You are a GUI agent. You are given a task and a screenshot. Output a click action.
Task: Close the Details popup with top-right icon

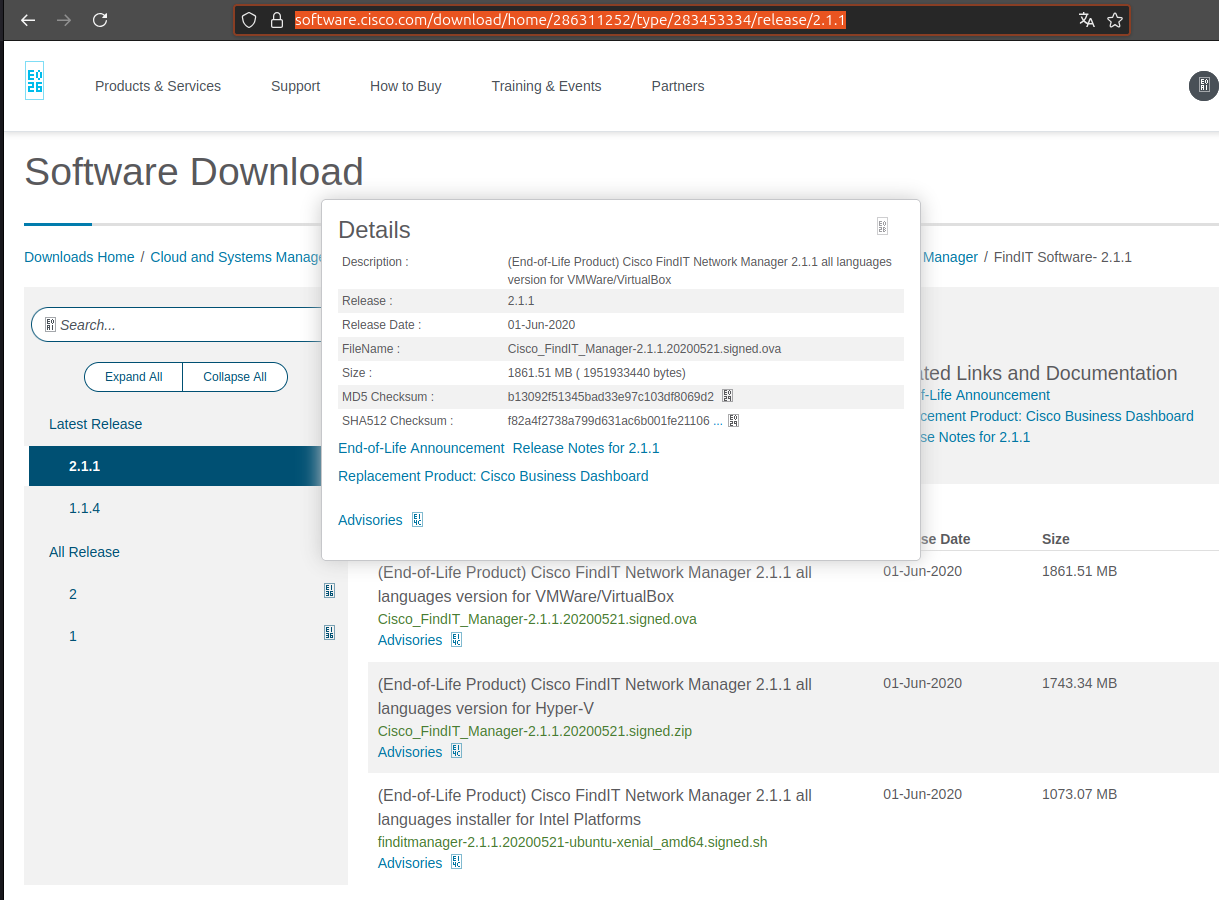882,226
